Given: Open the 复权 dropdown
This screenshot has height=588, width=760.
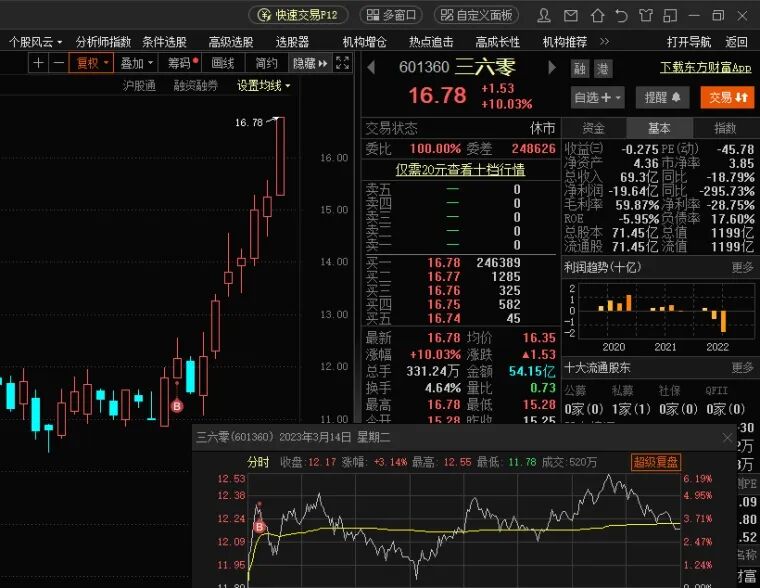Looking at the screenshot, I should tap(91, 63).
